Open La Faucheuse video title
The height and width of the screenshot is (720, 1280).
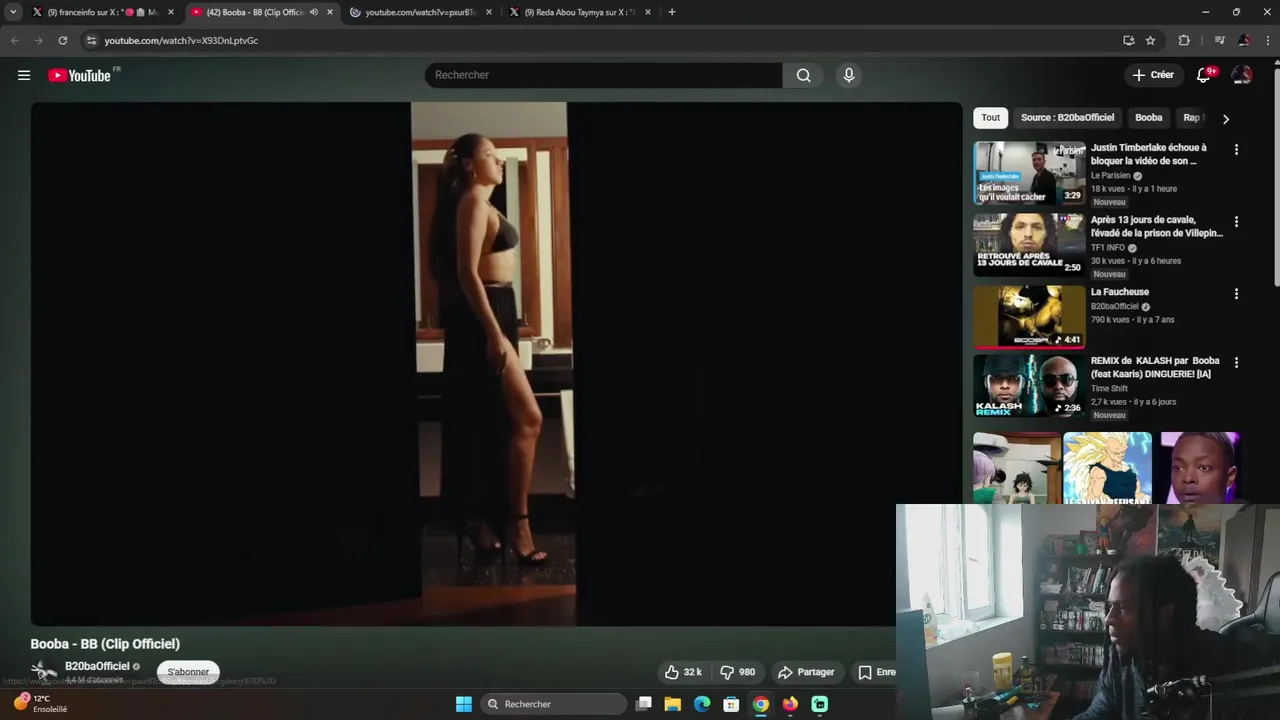click(1119, 292)
